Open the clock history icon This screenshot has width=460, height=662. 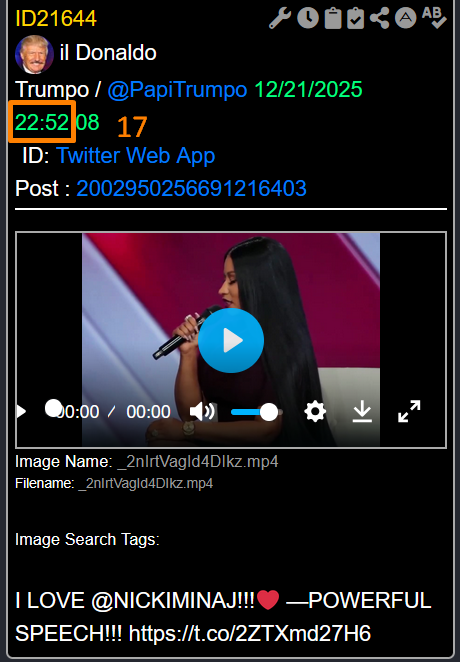[x=308, y=19]
